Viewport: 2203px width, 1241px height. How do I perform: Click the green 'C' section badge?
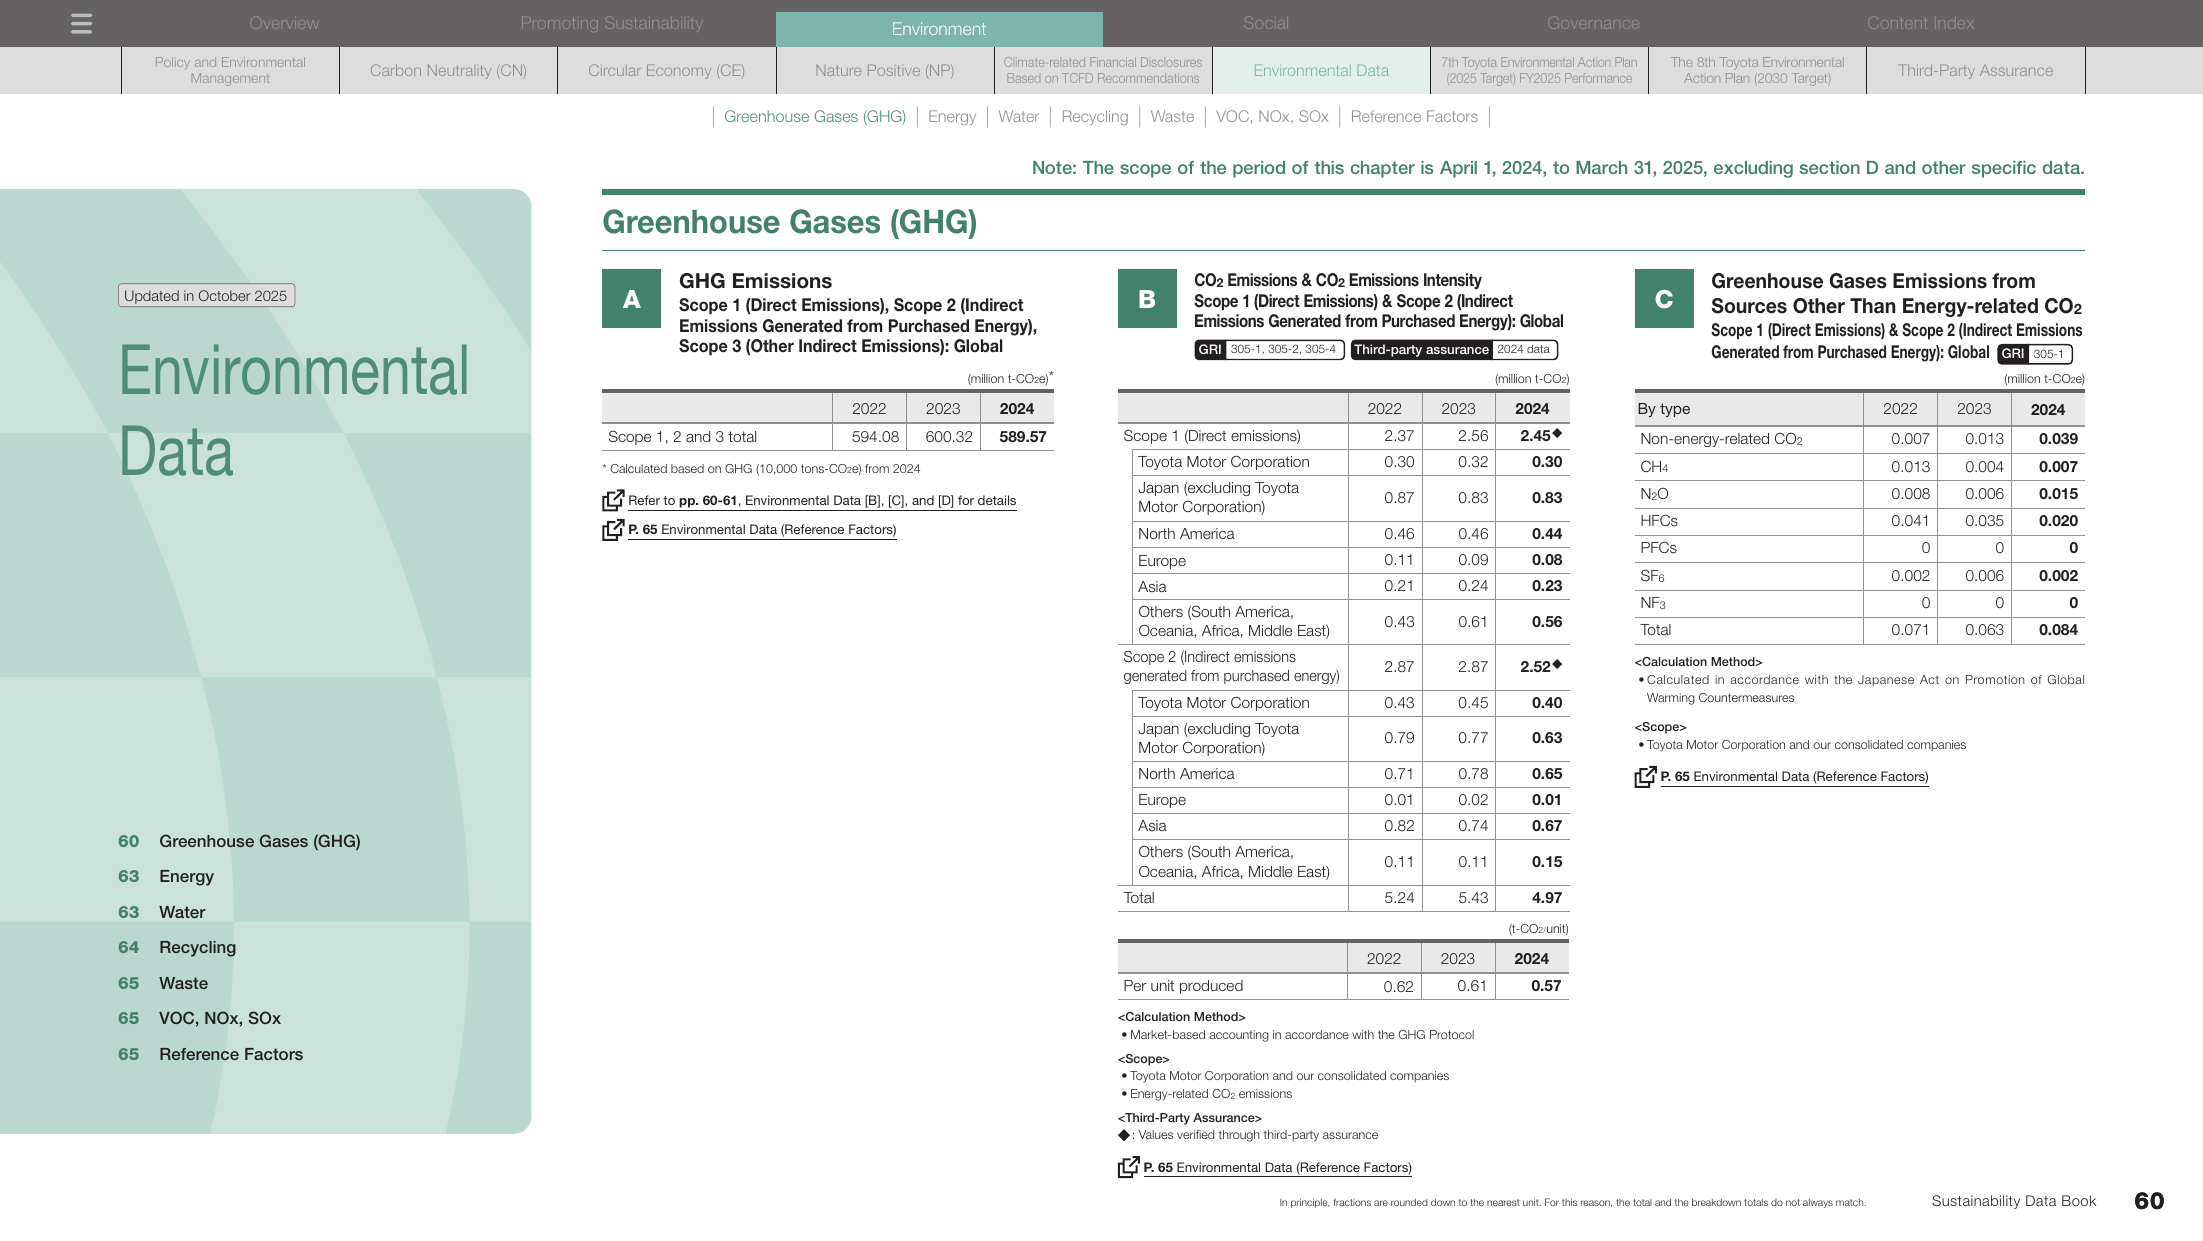tap(1664, 299)
